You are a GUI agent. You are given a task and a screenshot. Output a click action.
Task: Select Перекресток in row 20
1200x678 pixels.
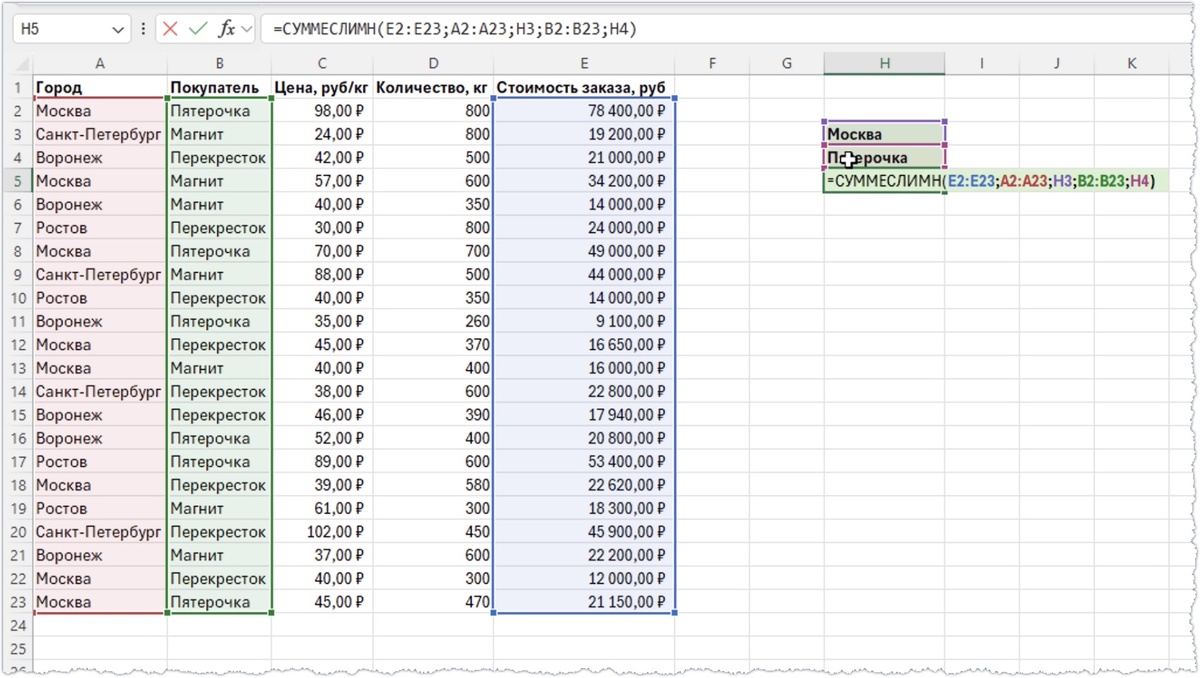click(x=219, y=532)
